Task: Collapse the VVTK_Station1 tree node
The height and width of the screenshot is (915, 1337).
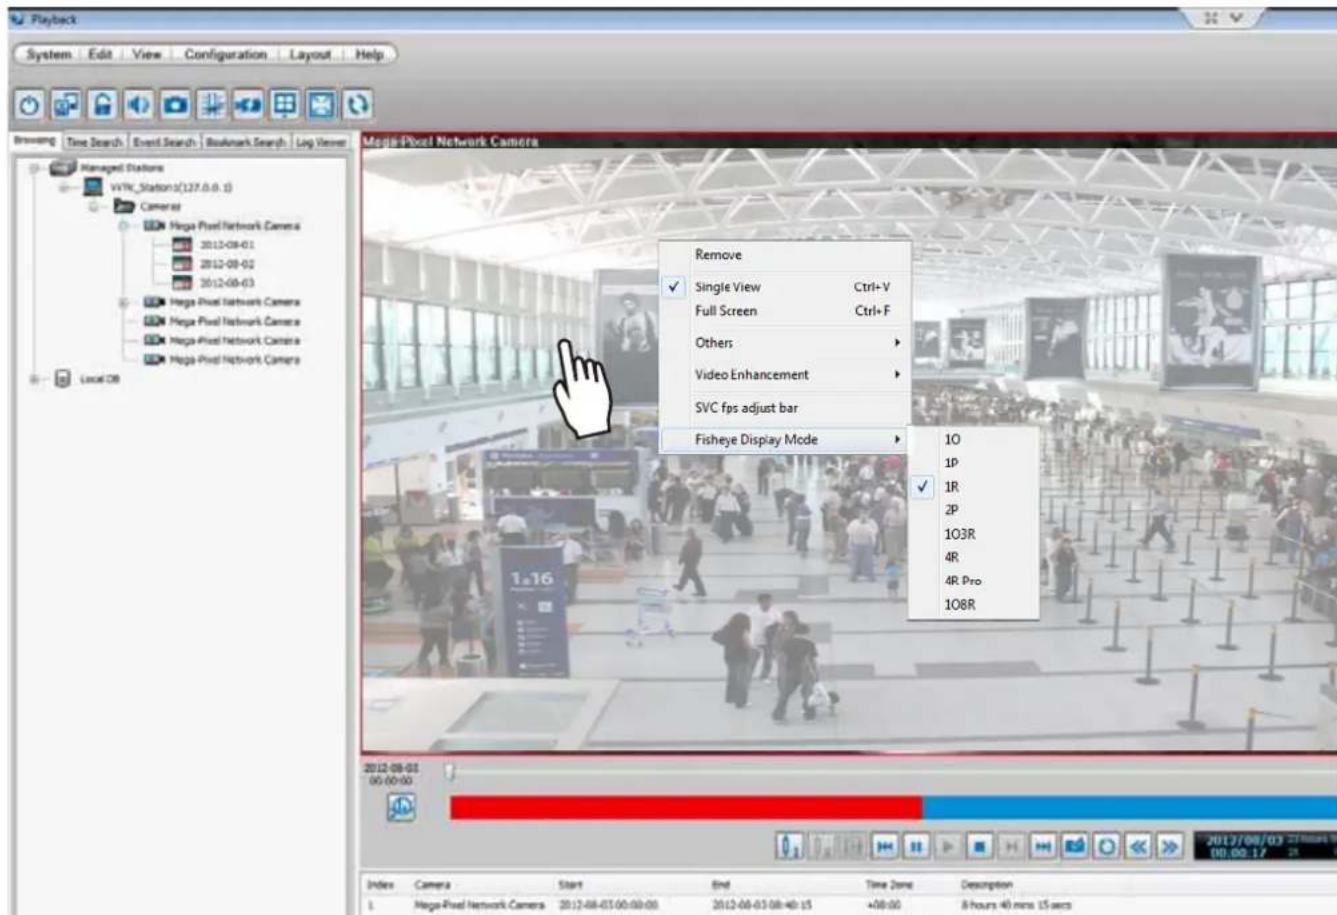Action: pos(65,187)
